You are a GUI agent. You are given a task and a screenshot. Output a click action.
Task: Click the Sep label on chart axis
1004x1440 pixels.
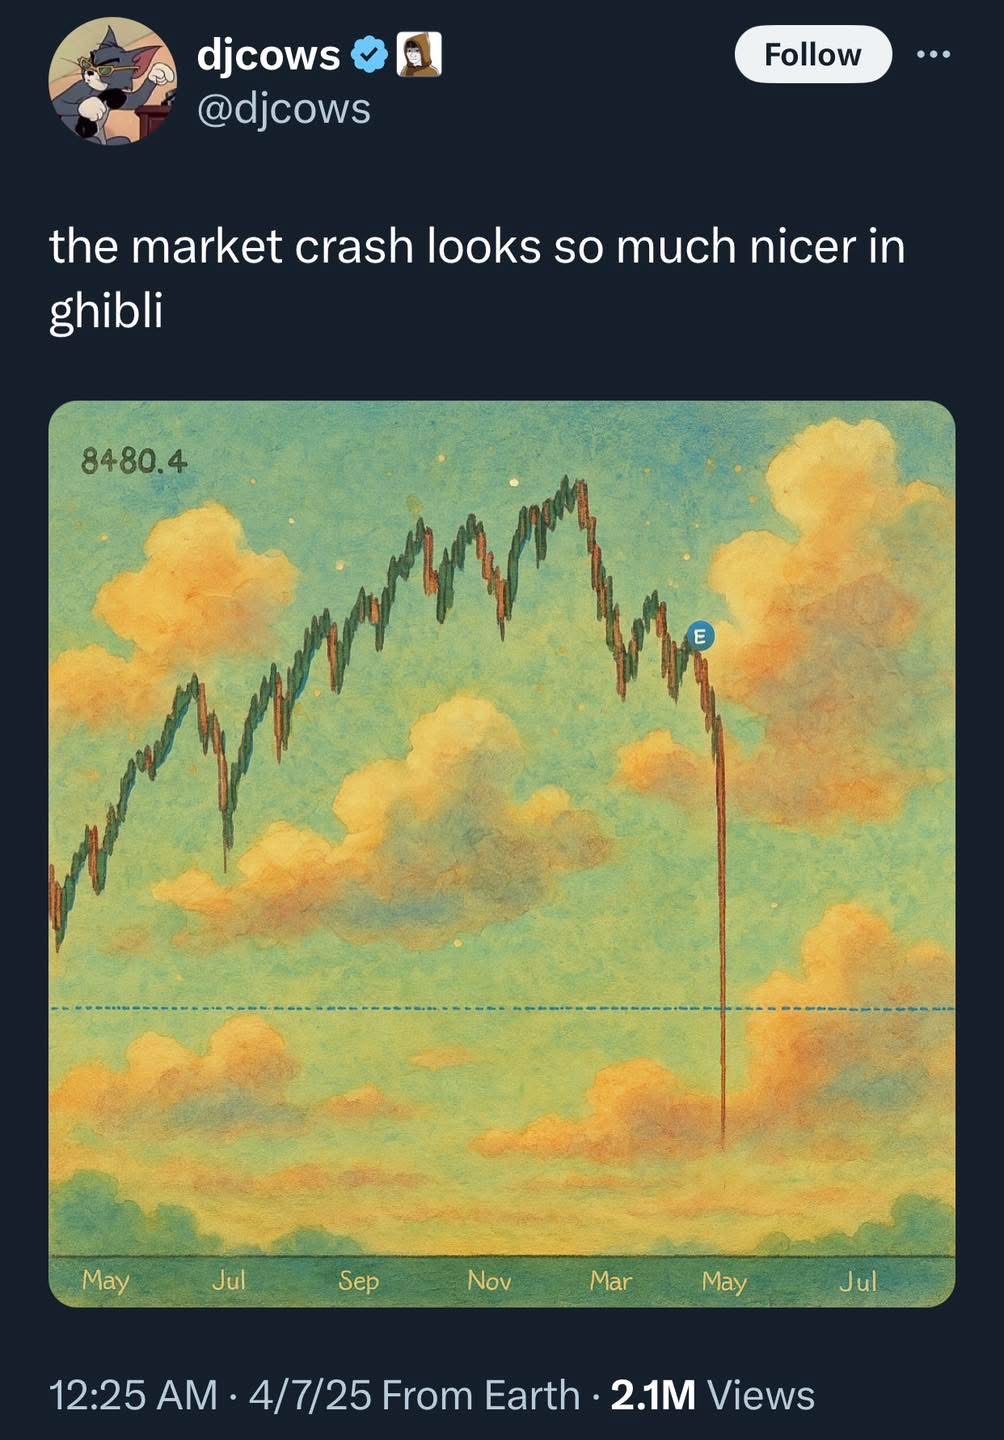coord(358,1281)
